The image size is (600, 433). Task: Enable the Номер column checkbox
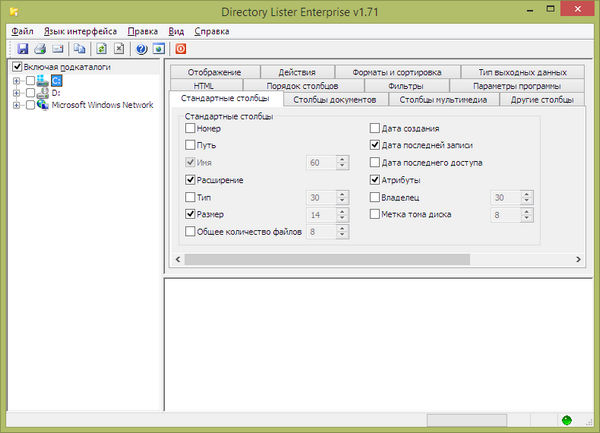191,129
